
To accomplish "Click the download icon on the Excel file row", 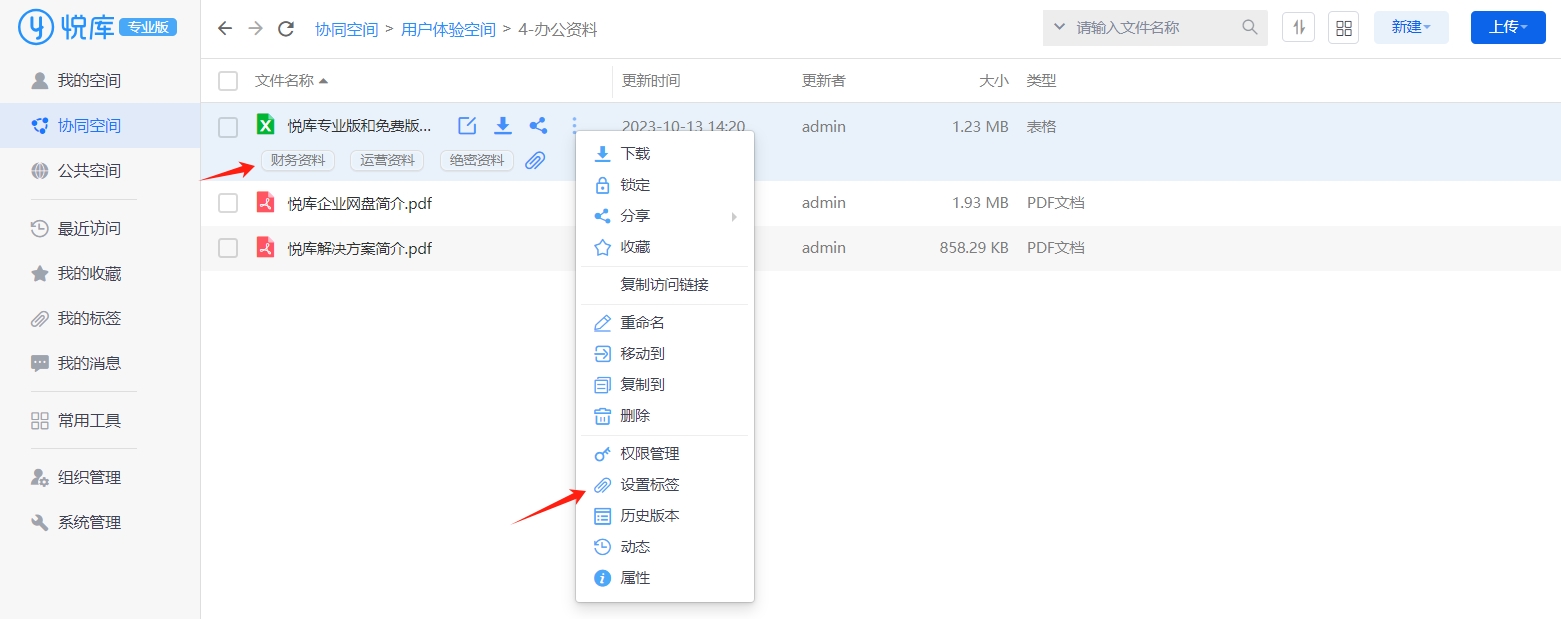I will (503, 126).
